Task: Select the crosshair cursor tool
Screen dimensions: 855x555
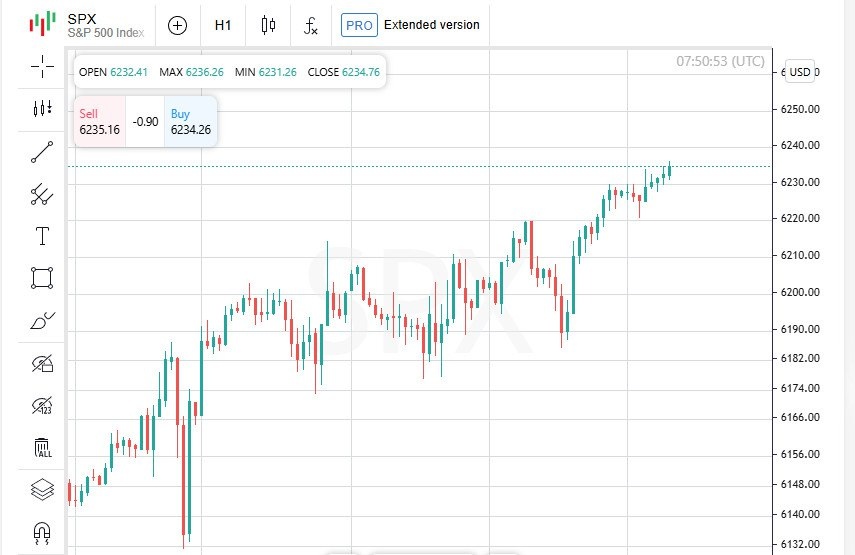Action: pyautogui.click(x=42, y=67)
